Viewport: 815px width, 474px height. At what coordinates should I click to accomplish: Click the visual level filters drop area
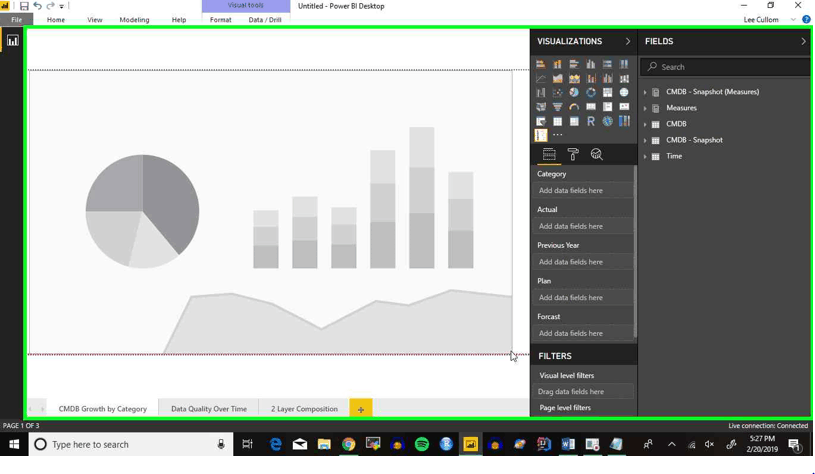pos(583,392)
